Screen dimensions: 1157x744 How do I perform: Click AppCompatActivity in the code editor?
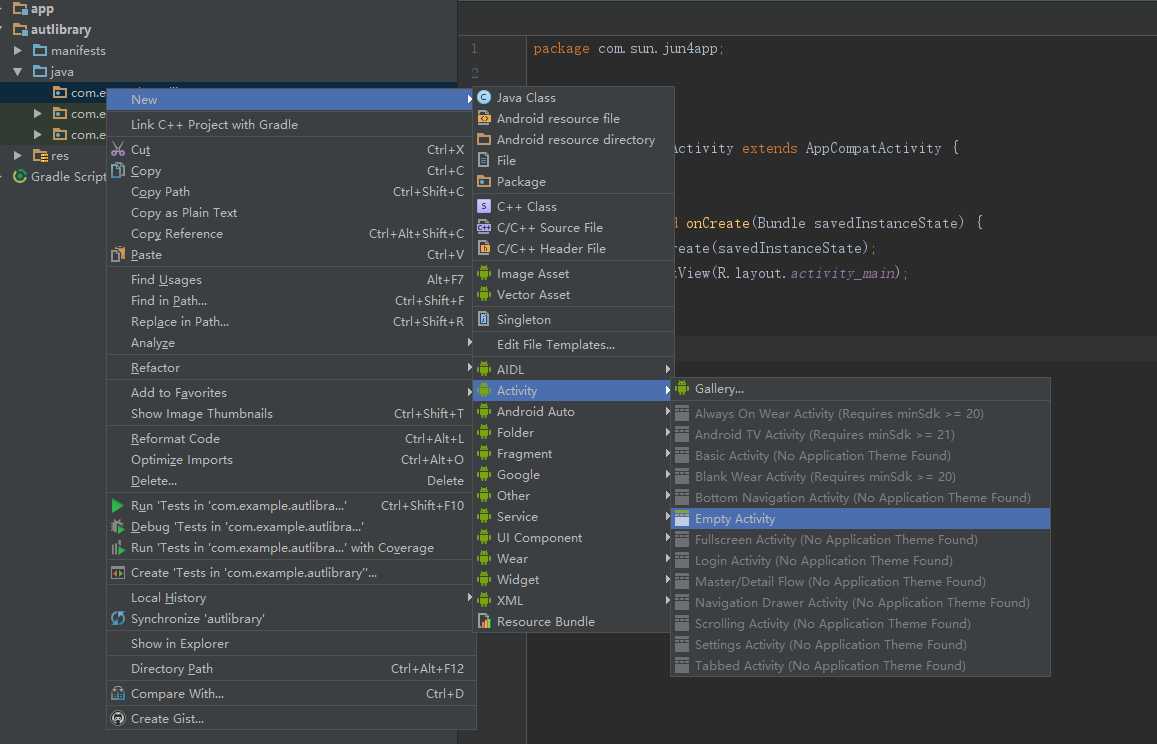click(873, 148)
